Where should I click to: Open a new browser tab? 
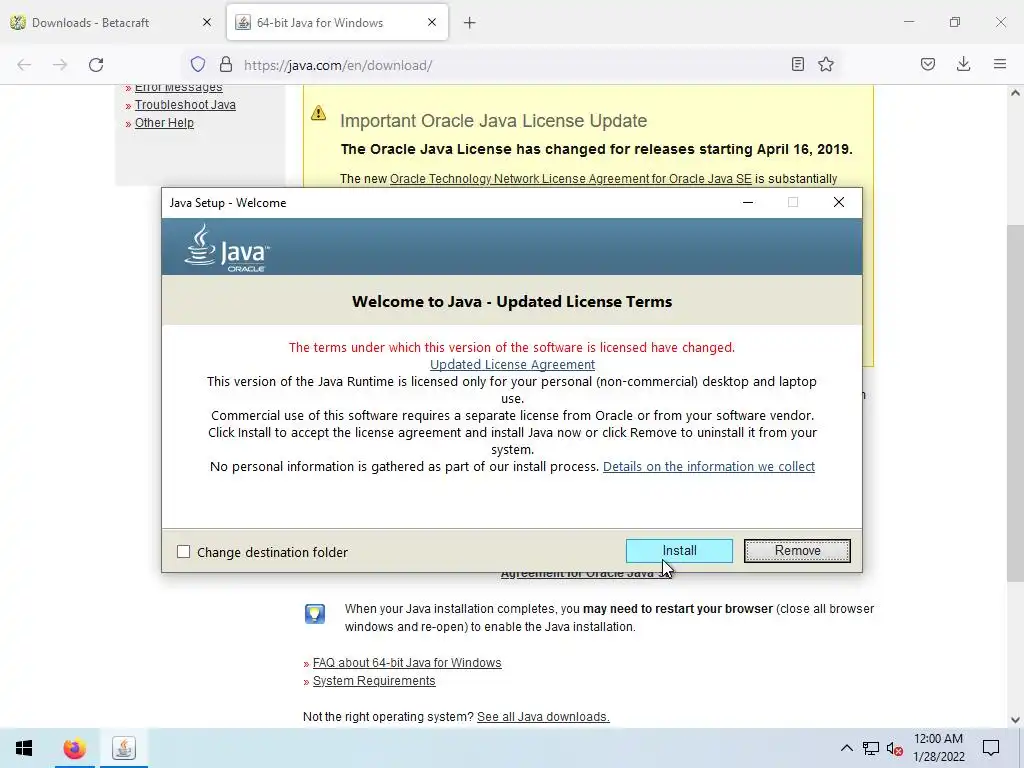click(470, 23)
